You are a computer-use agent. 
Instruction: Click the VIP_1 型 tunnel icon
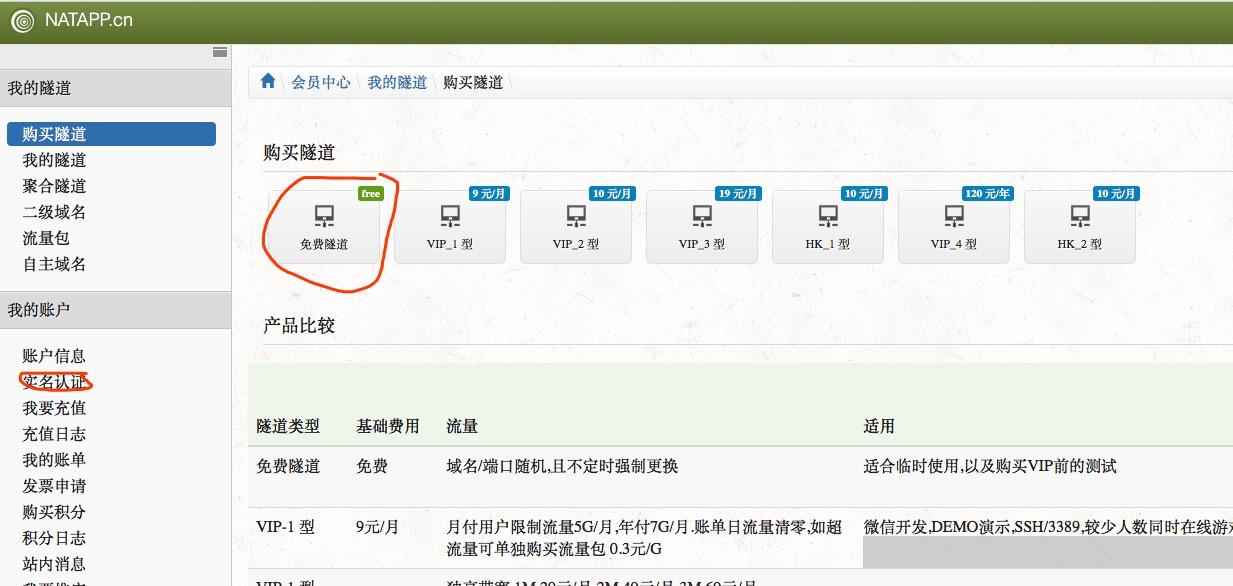pyautogui.click(x=449, y=216)
